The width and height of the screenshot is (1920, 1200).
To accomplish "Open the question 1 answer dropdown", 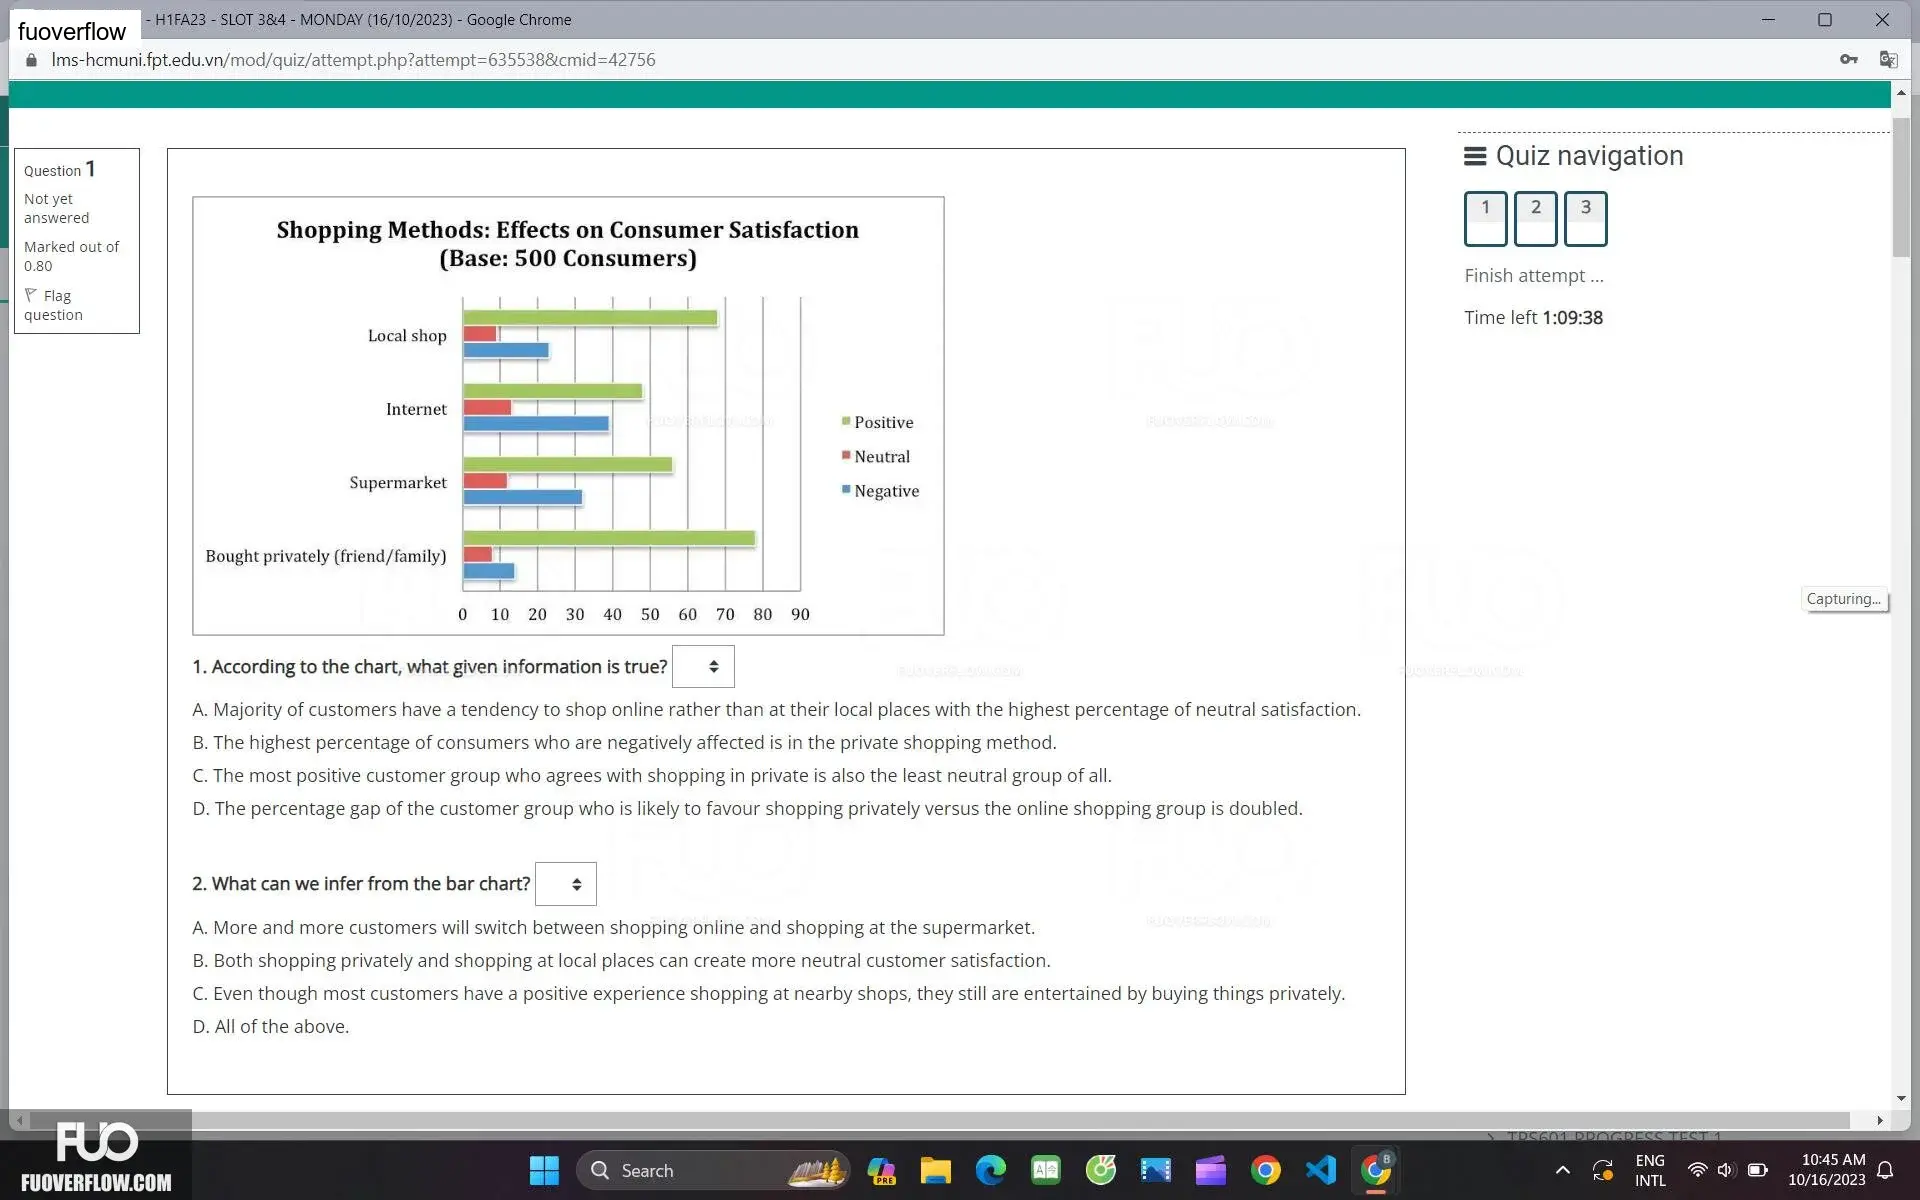I will 703,666.
